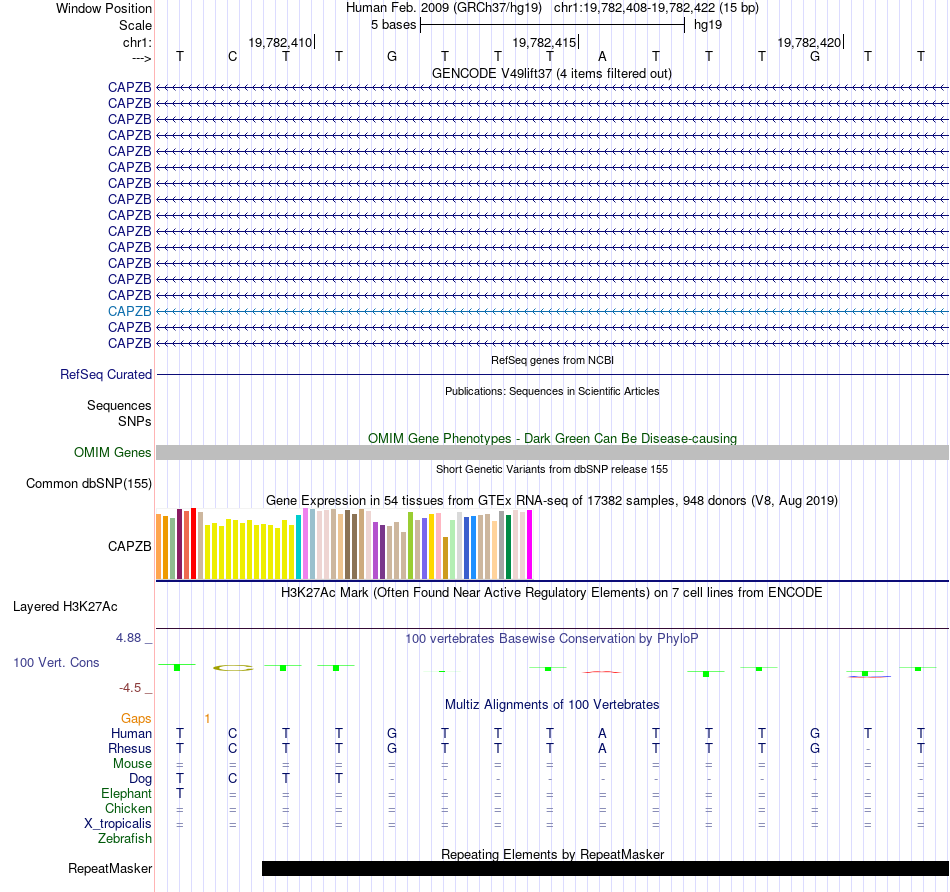Select the Elephant alignment row label

coord(126,793)
